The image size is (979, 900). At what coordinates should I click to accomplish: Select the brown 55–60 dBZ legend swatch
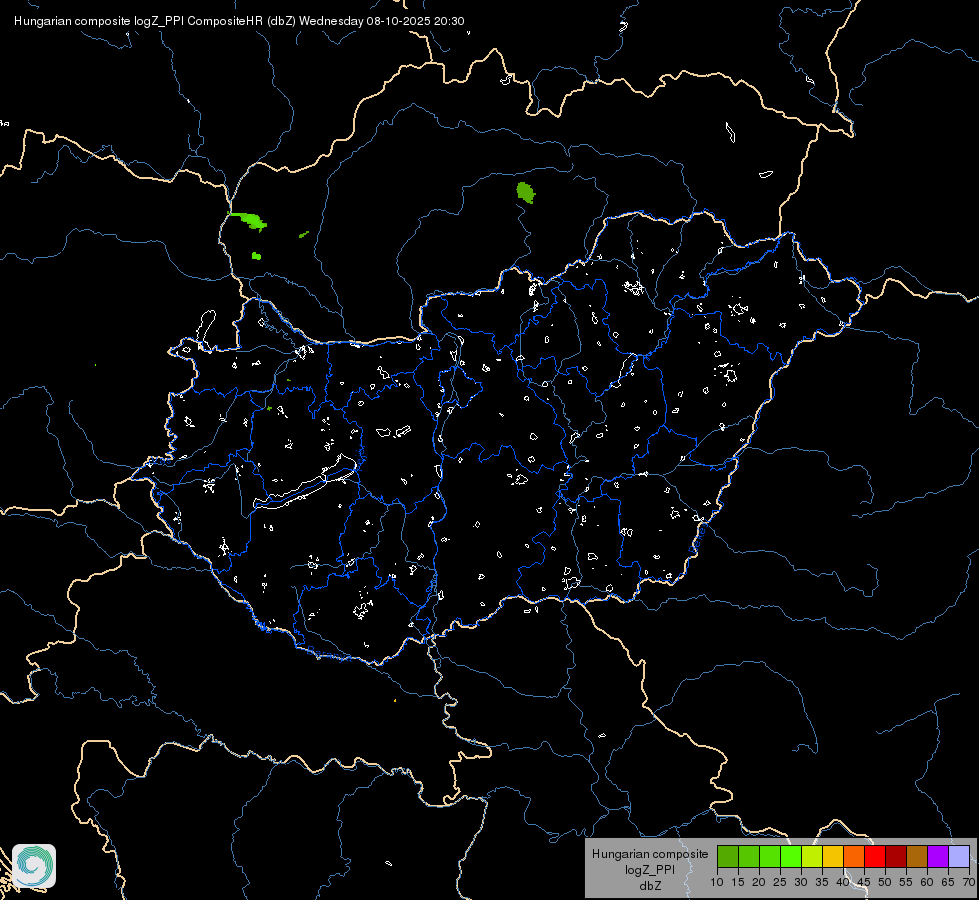coord(917,856)
